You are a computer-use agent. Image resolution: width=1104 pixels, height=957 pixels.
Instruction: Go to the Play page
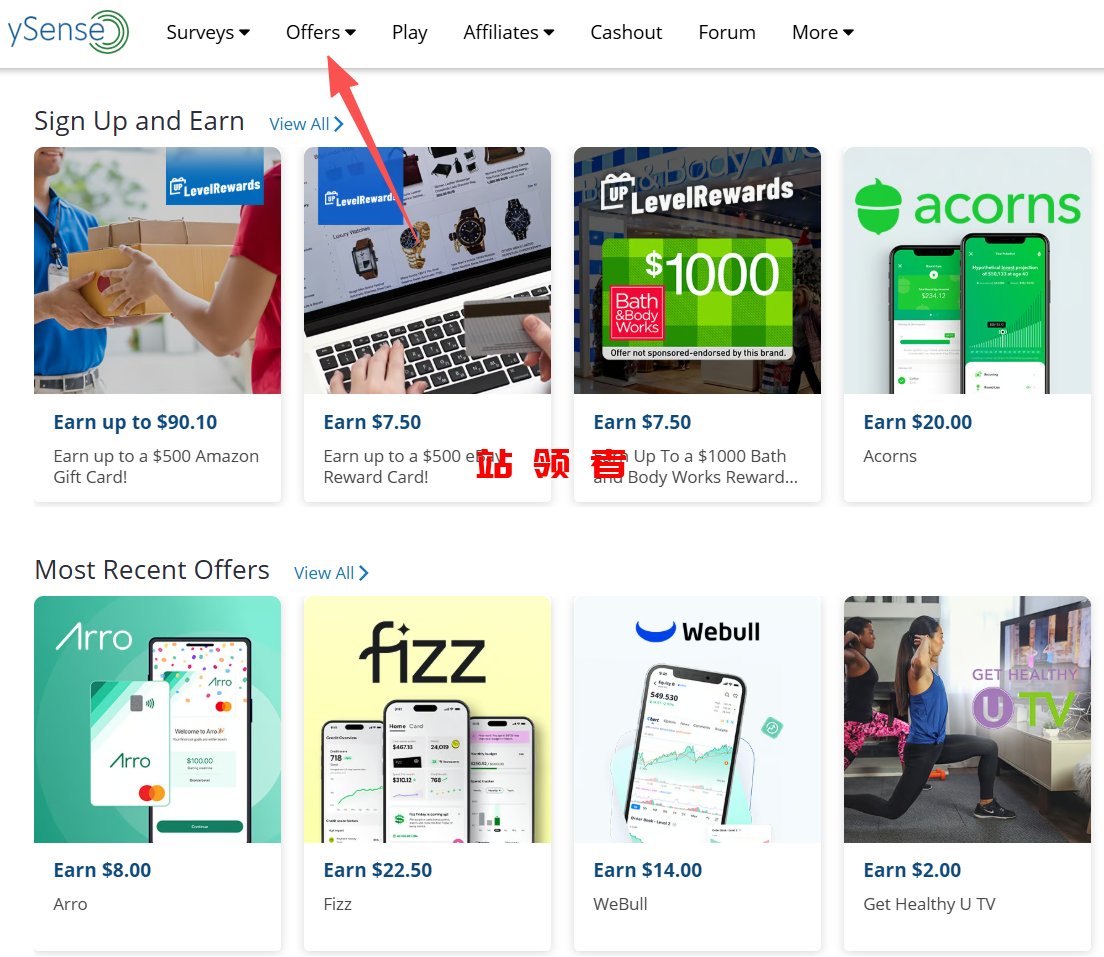[410, 32]
